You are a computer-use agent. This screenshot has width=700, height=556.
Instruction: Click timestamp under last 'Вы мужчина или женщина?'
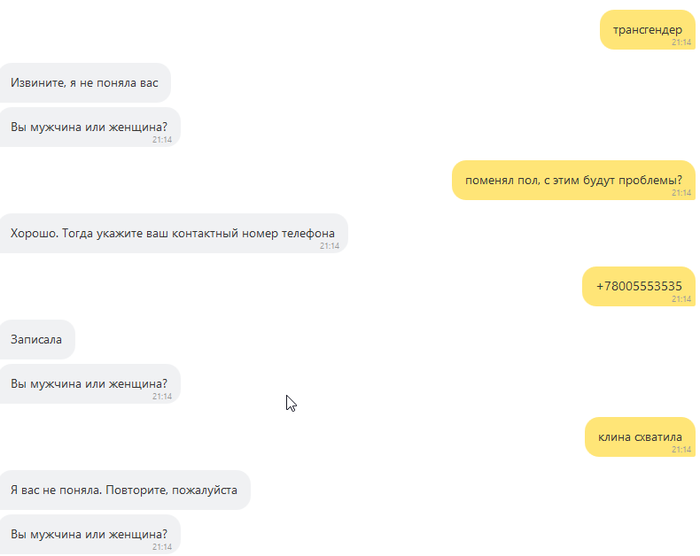(x=162, y=547)
